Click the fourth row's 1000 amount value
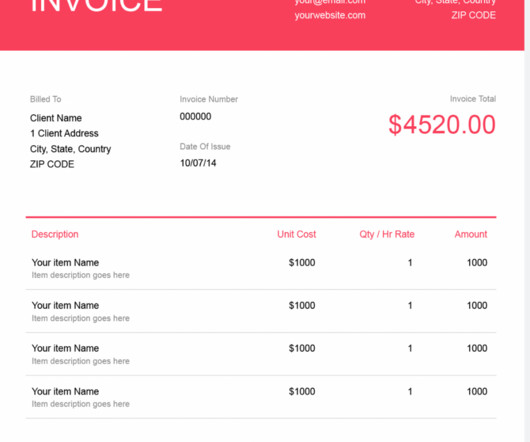This screenshot has height=442, width=530. pyautogui.click(x=477, y=391)
